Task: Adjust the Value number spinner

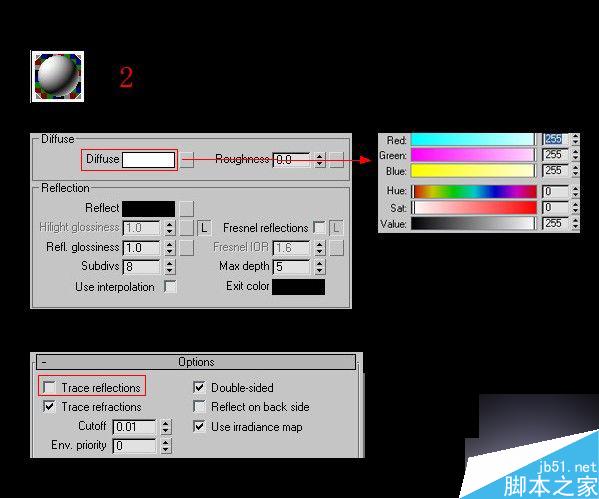Action: [x=575, y=224]
